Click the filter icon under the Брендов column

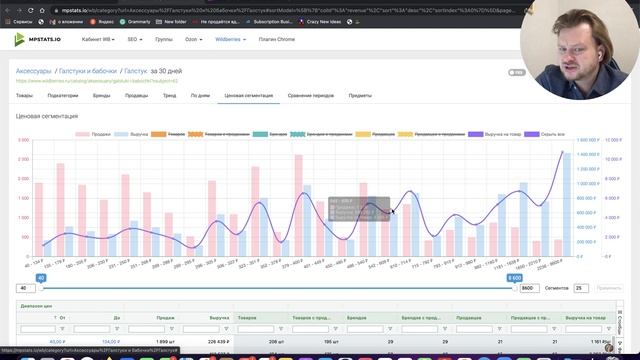coord(390,329)
